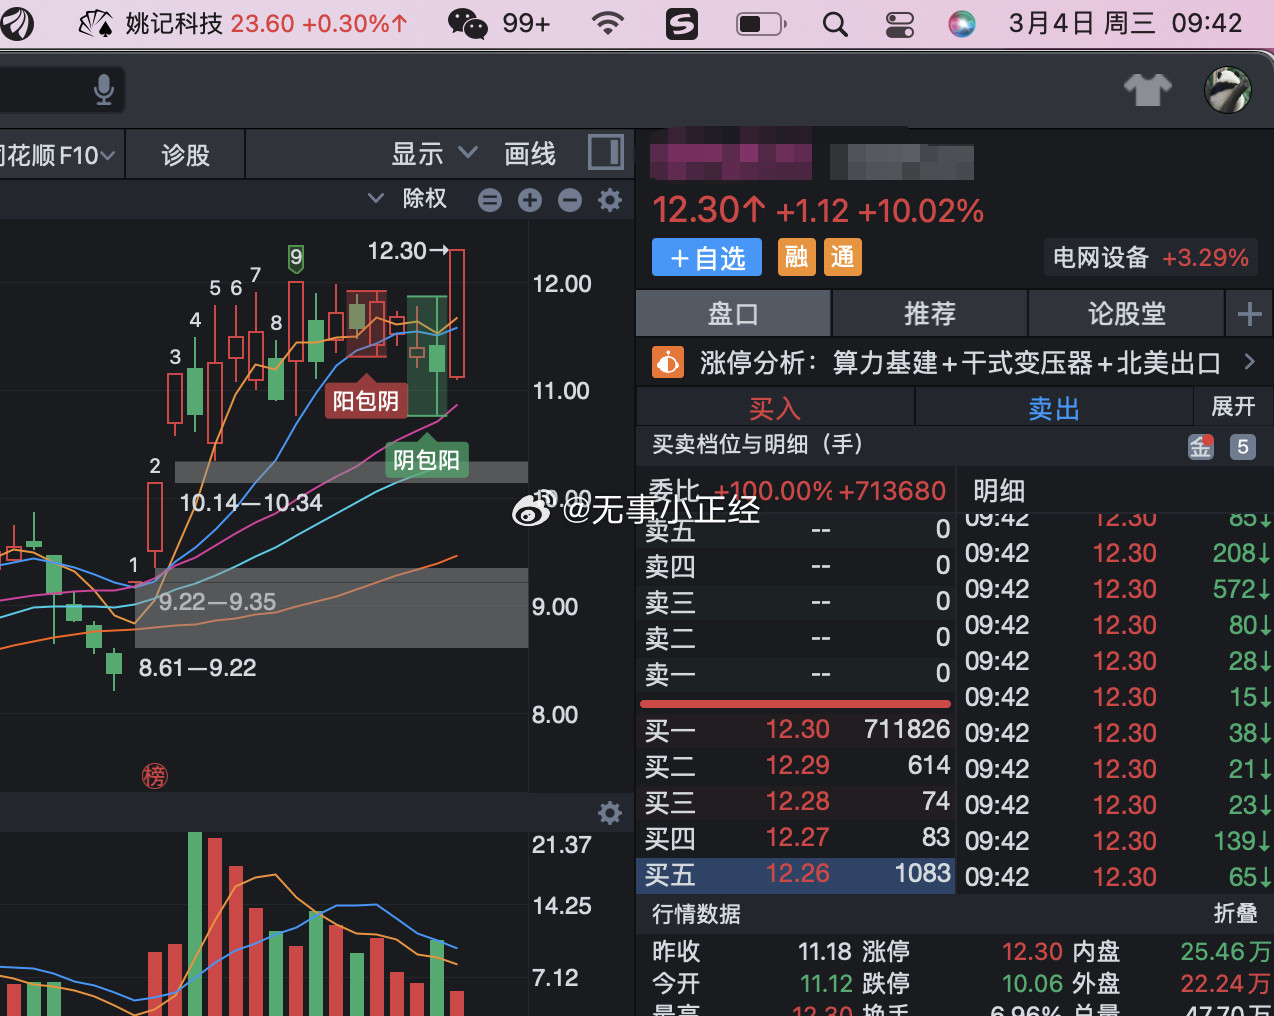Add stock via 自选 button
The width and height of the screenshot is (1274, 1016).
pyautogui.click(x=707, y=258)
